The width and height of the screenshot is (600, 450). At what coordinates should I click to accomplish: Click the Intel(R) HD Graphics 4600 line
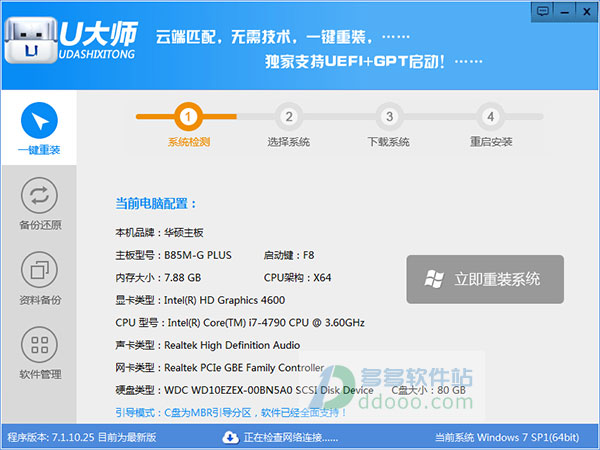pyautogui.click(x=200, y=300)
